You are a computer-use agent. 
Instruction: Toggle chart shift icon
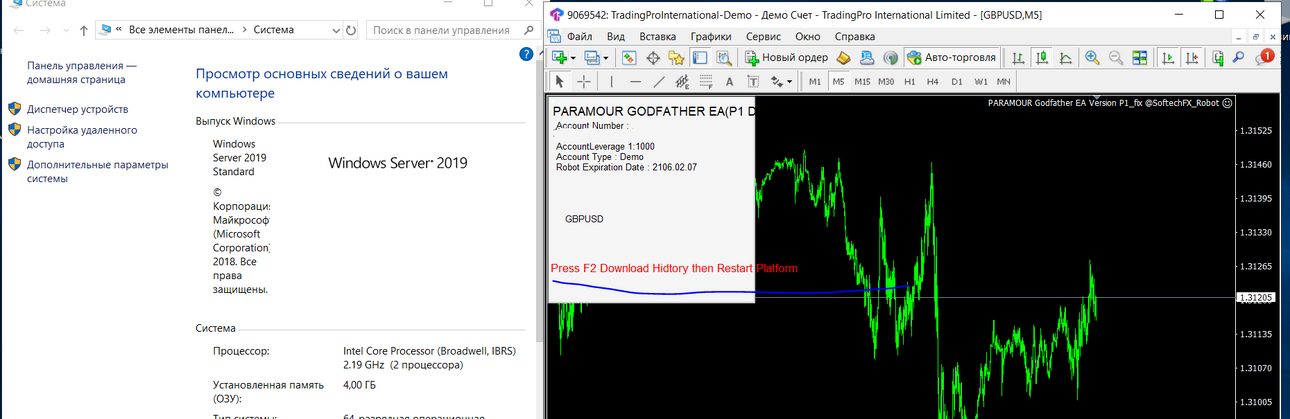coord(1190,57)
